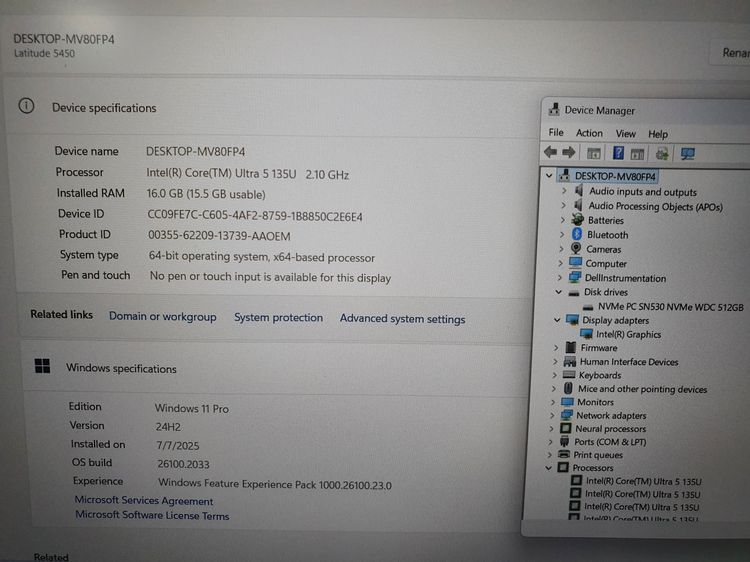Click the Back arrow in Device Manager toolbar
This screenshot has height=562, width=750.
(551, 153)
